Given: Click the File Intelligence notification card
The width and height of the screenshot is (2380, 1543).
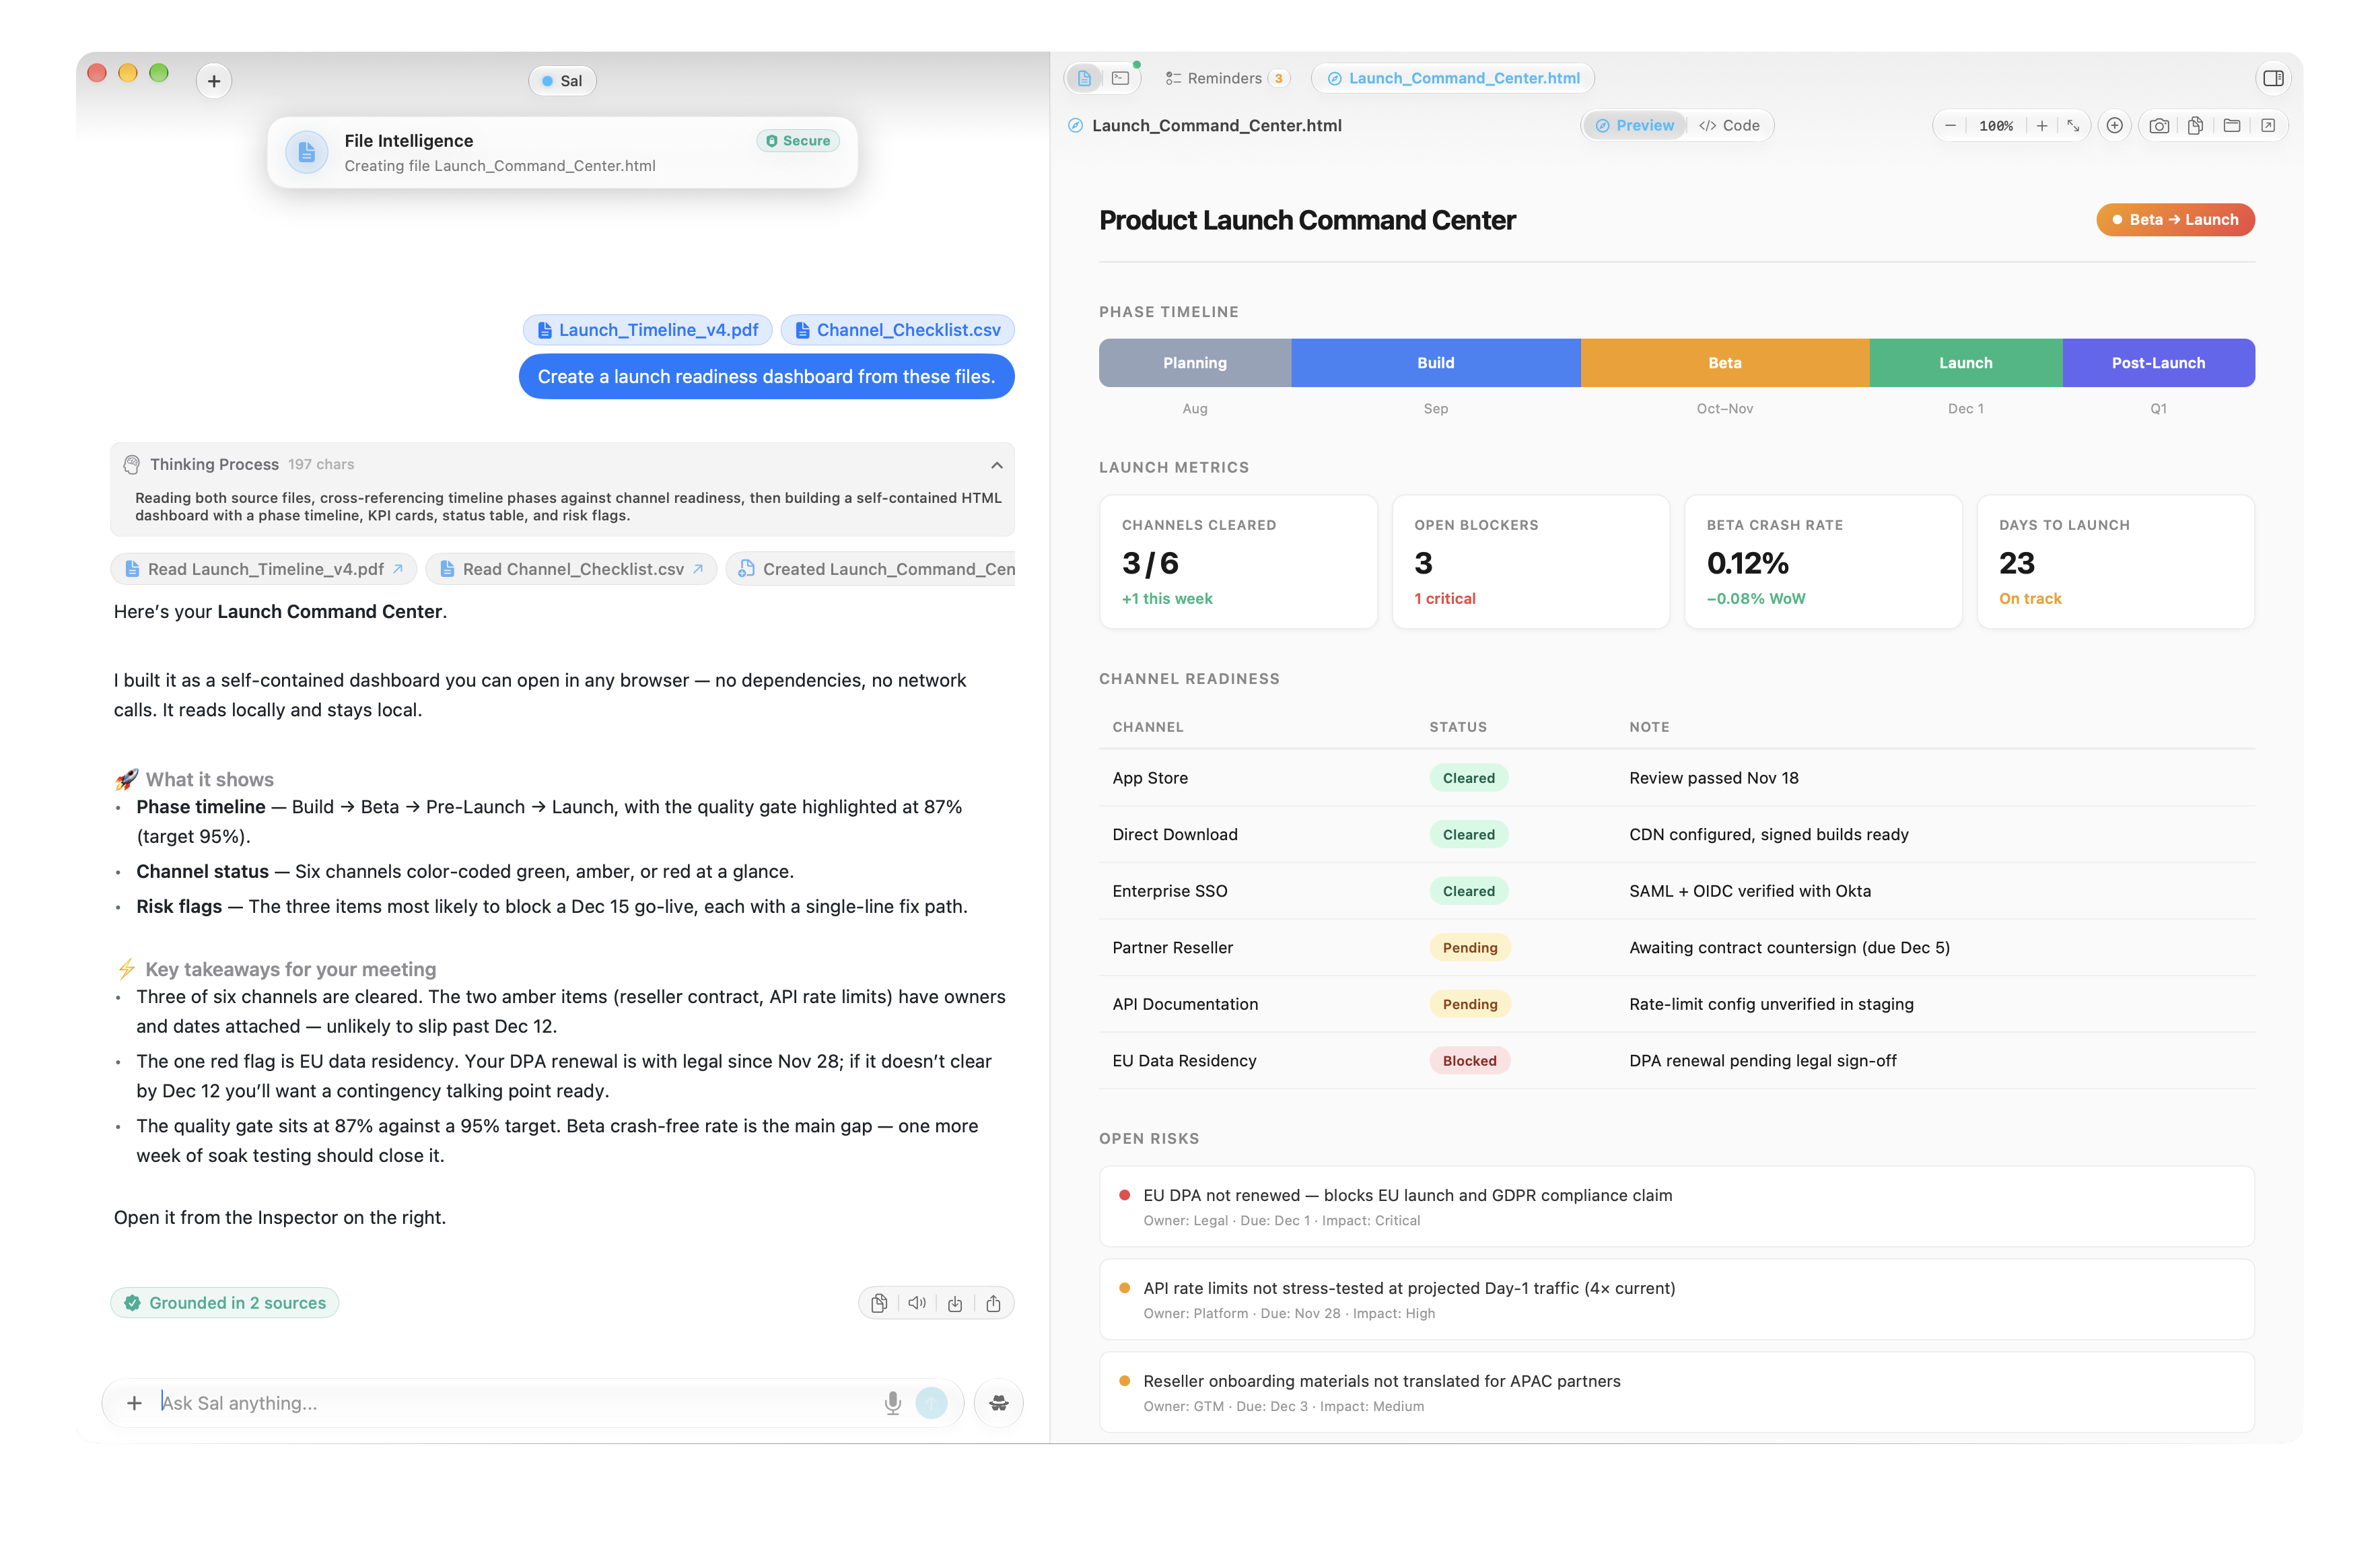Looking at the screenshot, I should pyautogui.click(x=562, y=152).
